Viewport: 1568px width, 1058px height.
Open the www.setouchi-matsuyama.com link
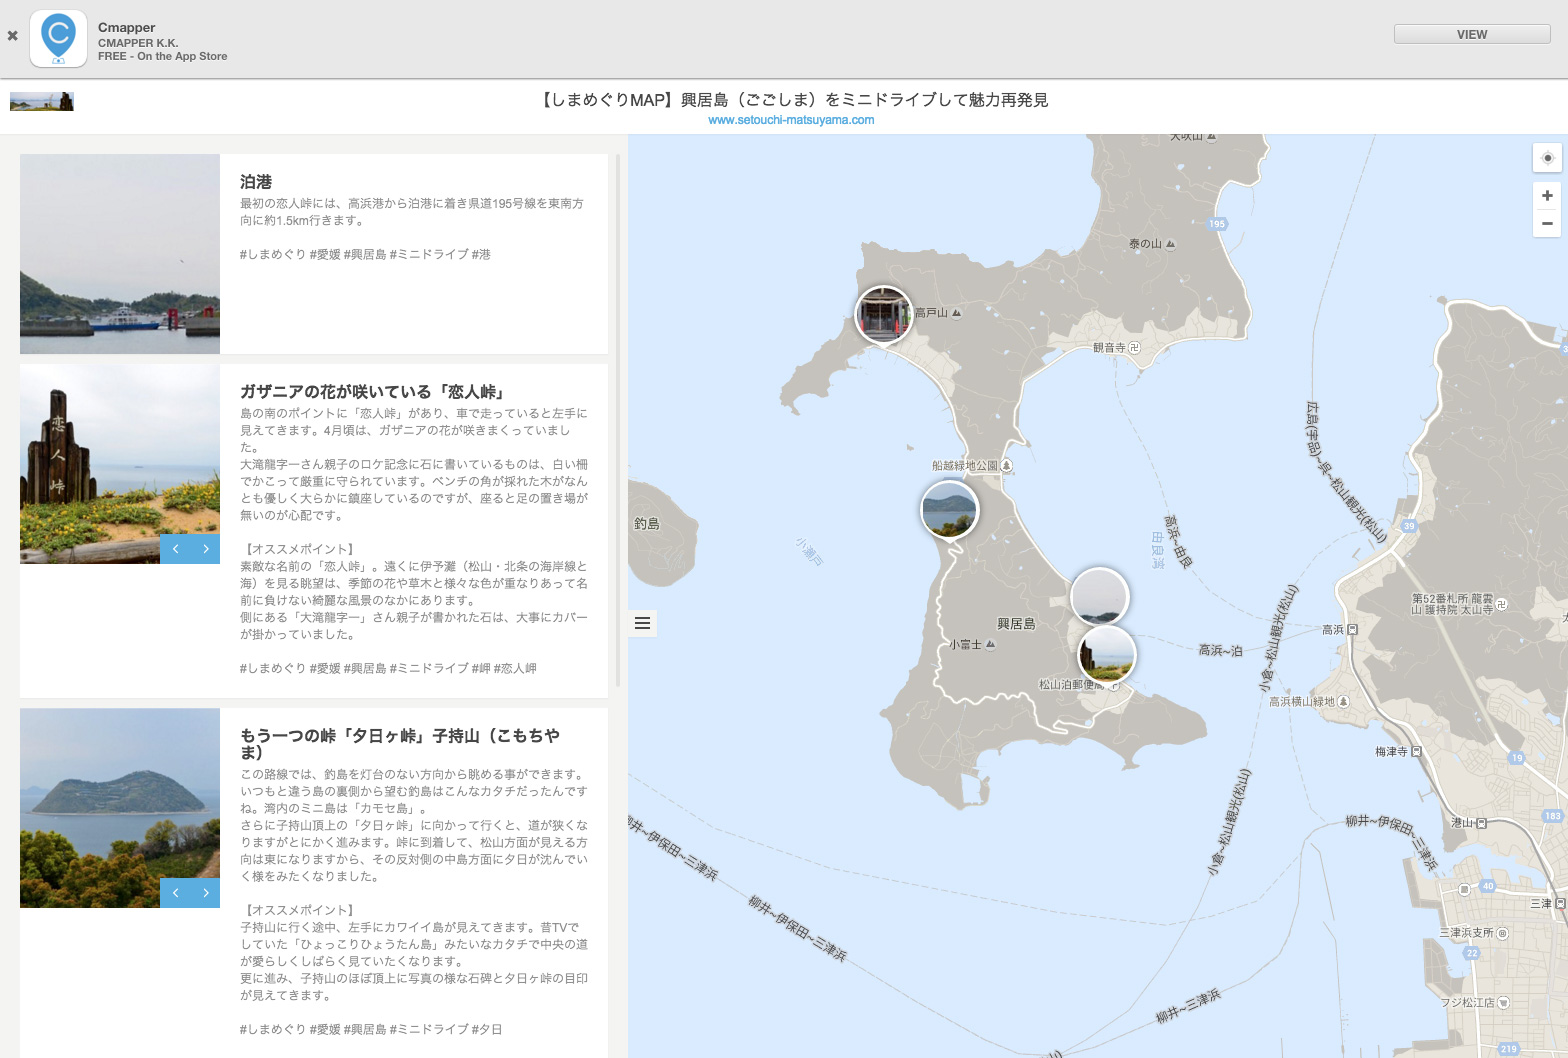click(790, 120)
